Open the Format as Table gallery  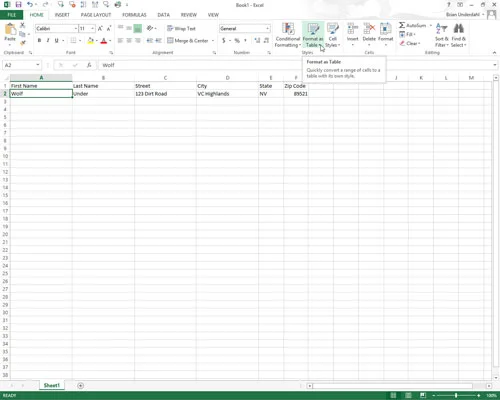pyautogui.click(x=313, y=35)
